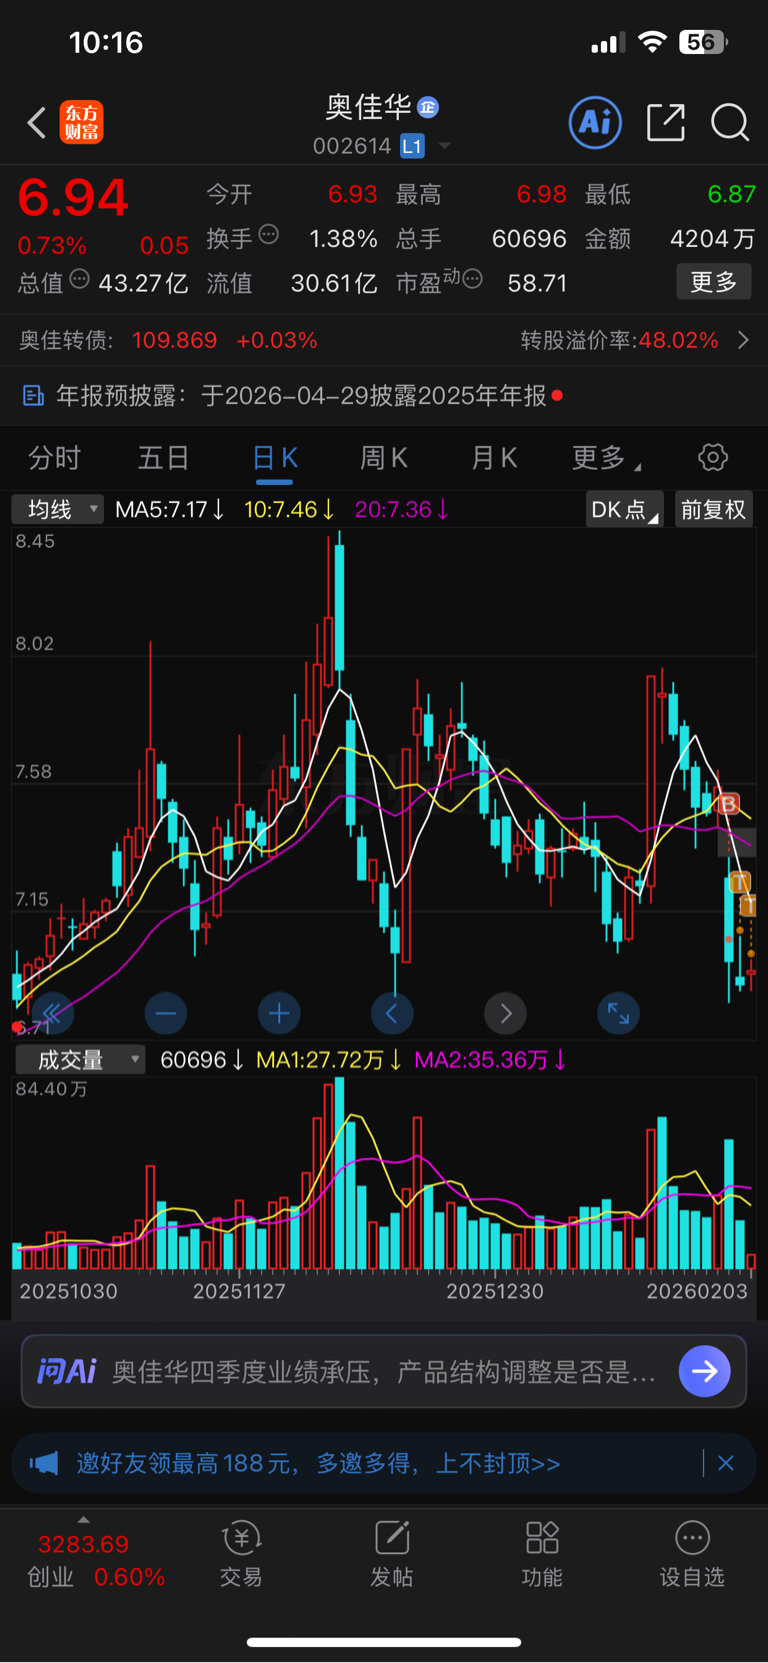
Task: Expand the 更多 chart period menu
Action: [x=605, y=458]
